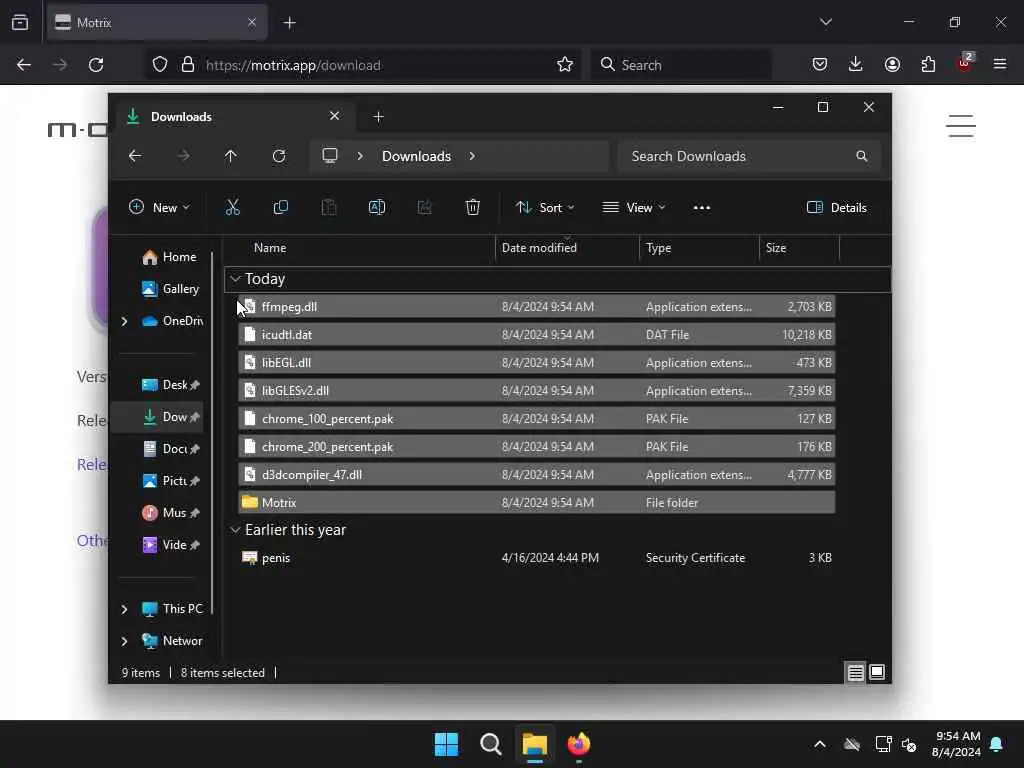Viewport: 1024px width, 768px height.
Task: Show hidden system tray icons chevron
Action: (820, 744)
